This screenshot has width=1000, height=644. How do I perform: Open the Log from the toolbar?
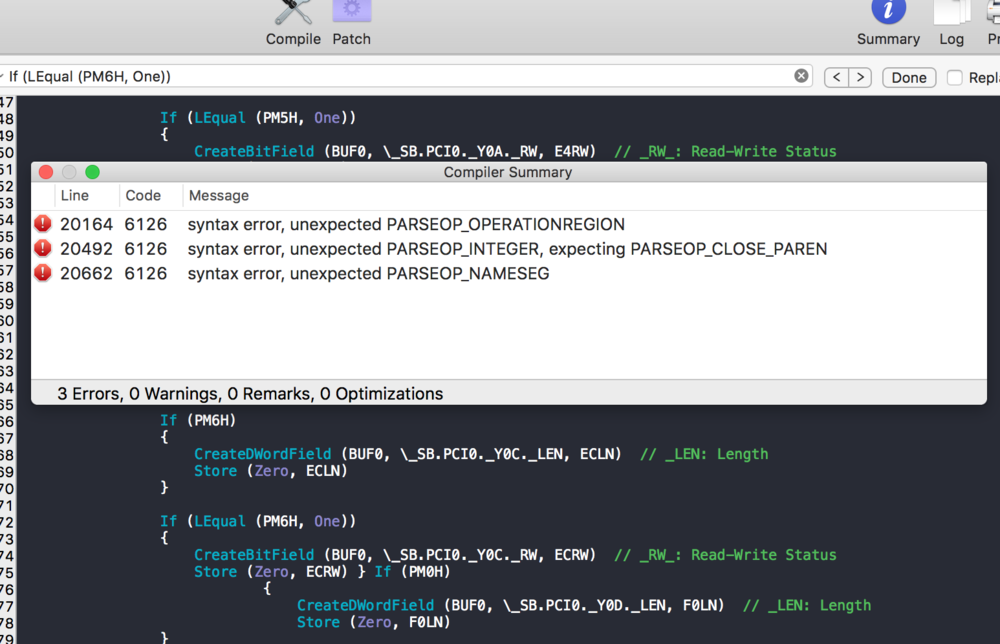coord(951,14)
